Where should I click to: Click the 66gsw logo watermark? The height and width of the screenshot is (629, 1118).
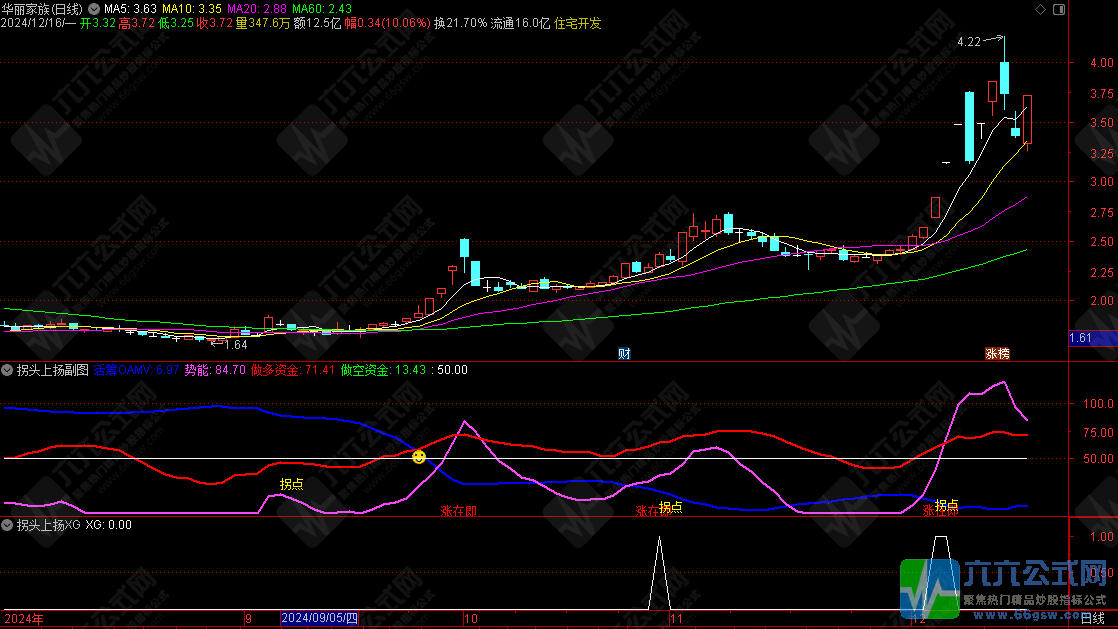point(1008,587)
